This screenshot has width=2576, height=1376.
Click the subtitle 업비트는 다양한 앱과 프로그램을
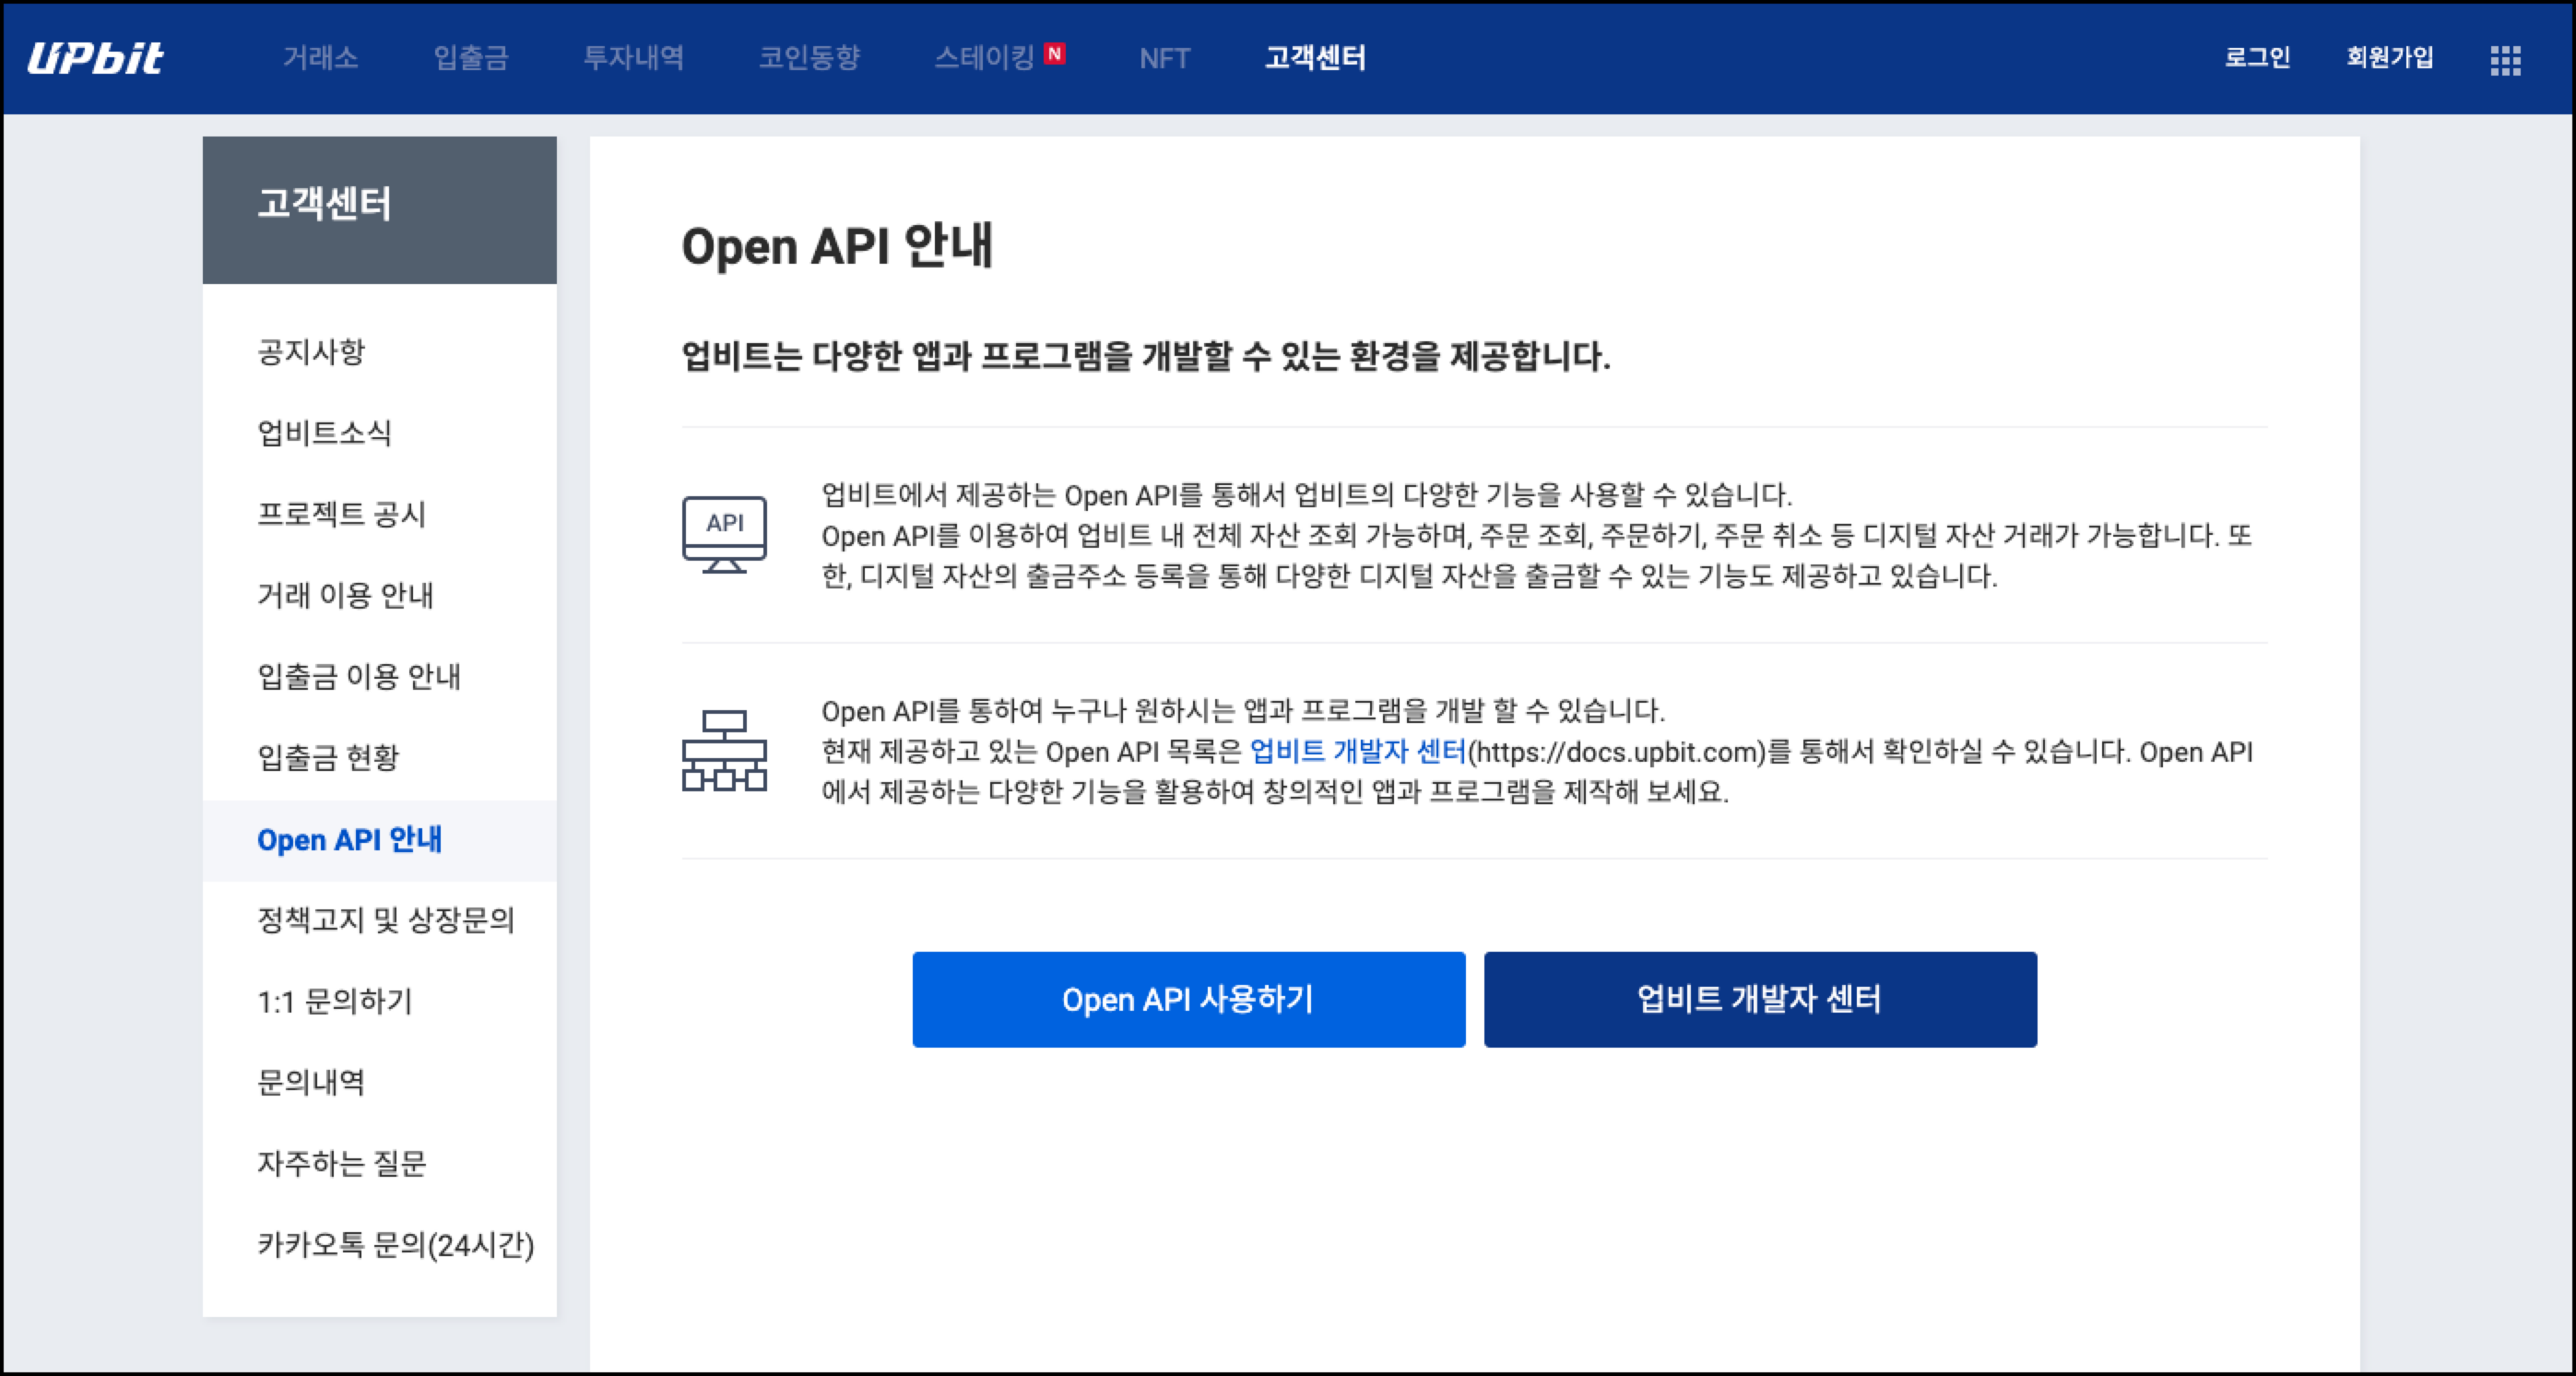(1146, 356)
